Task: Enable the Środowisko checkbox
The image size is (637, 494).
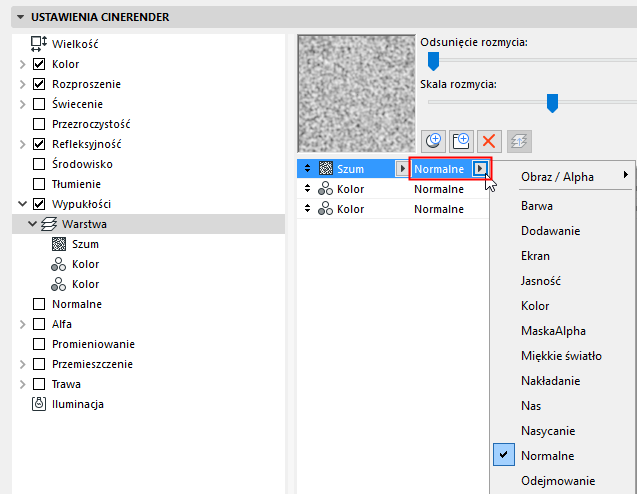Action: tap(39, 164)
